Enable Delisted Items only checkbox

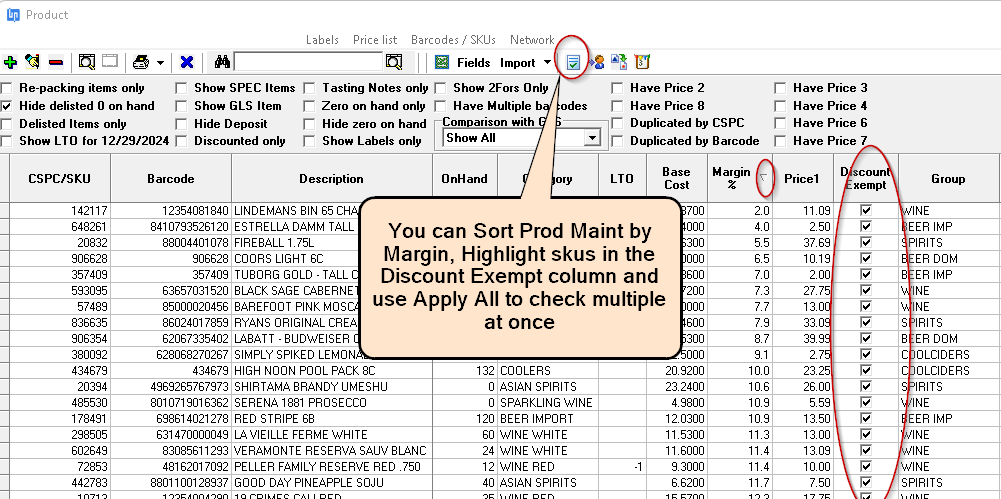7,124
